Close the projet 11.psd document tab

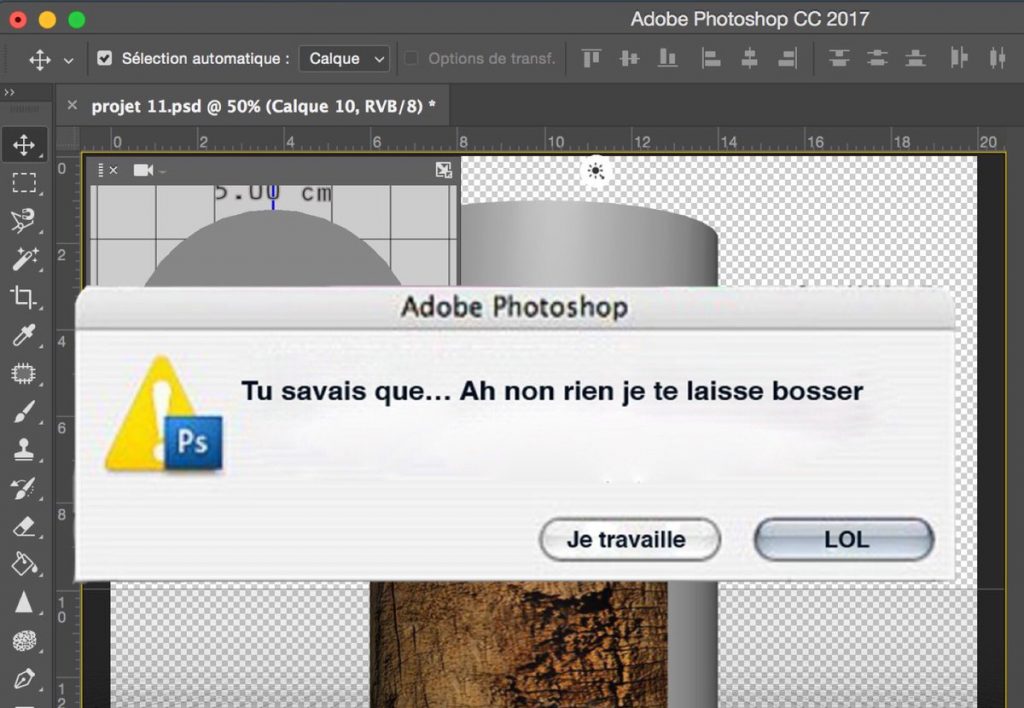72,105
